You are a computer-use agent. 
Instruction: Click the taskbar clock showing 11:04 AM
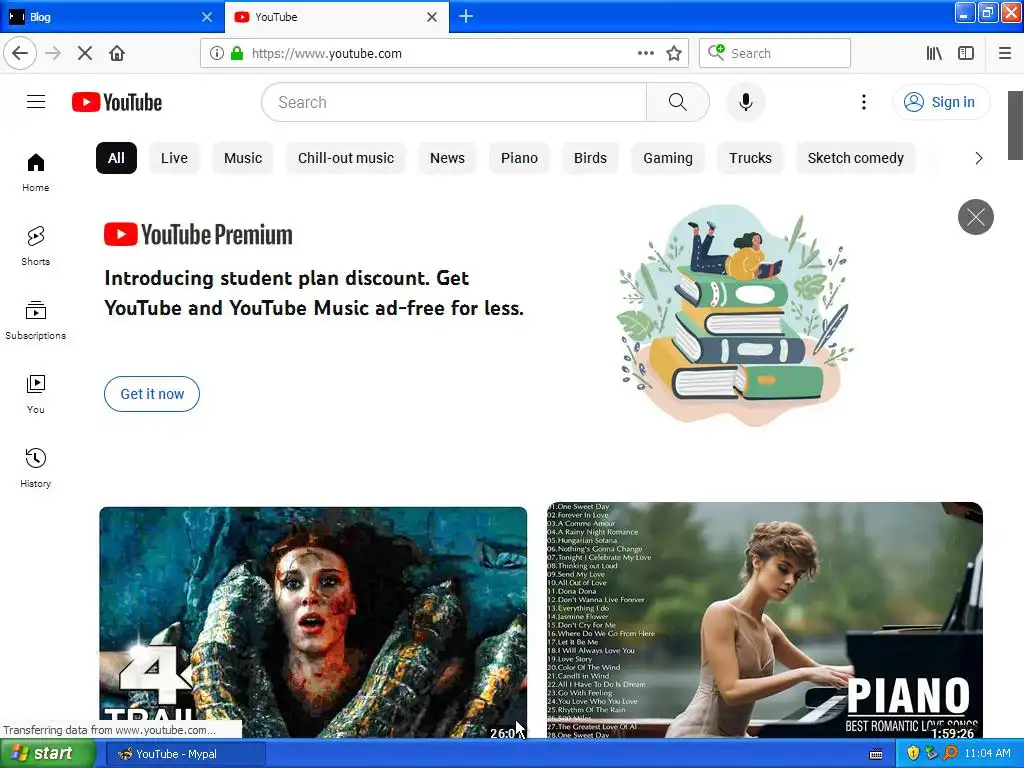tap(987, 754)
